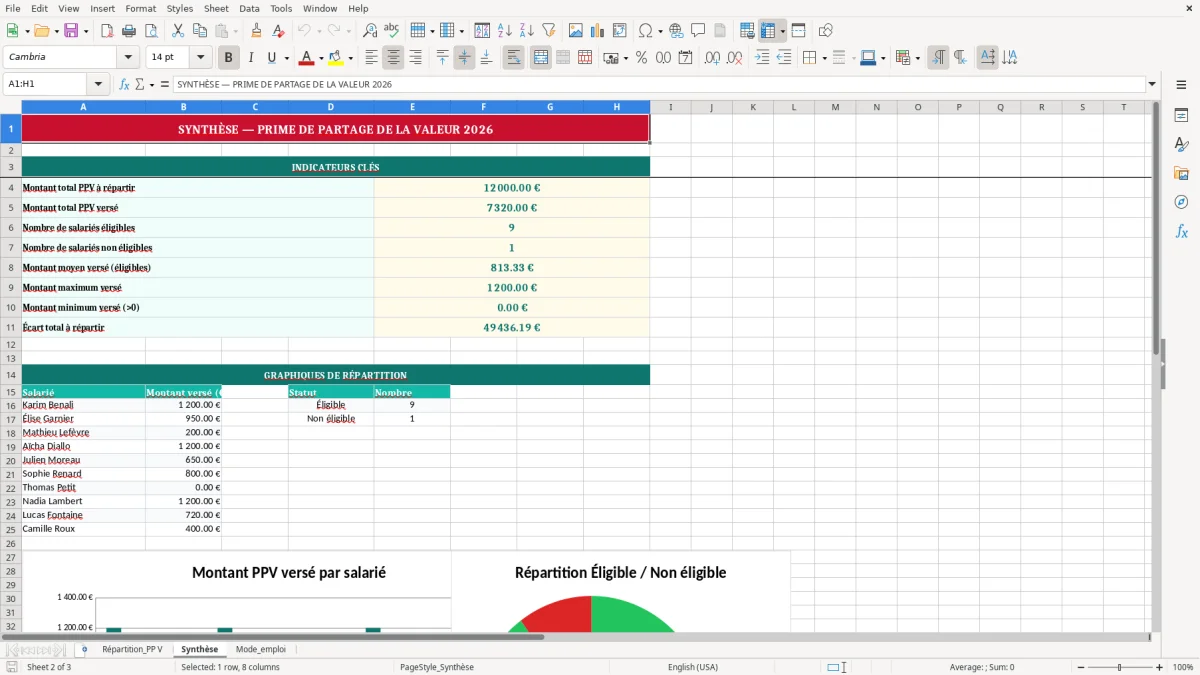Open the Freeze Rows and Columns dropdown arrow
1200x675 pixels.
click(782, 31)
